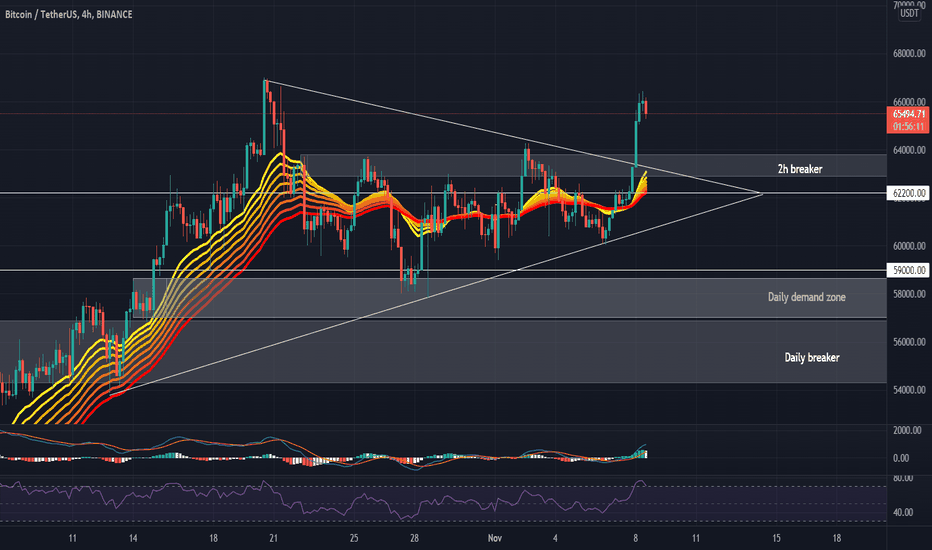Click the latest red candle near 66000

click(x=646, y=107)
